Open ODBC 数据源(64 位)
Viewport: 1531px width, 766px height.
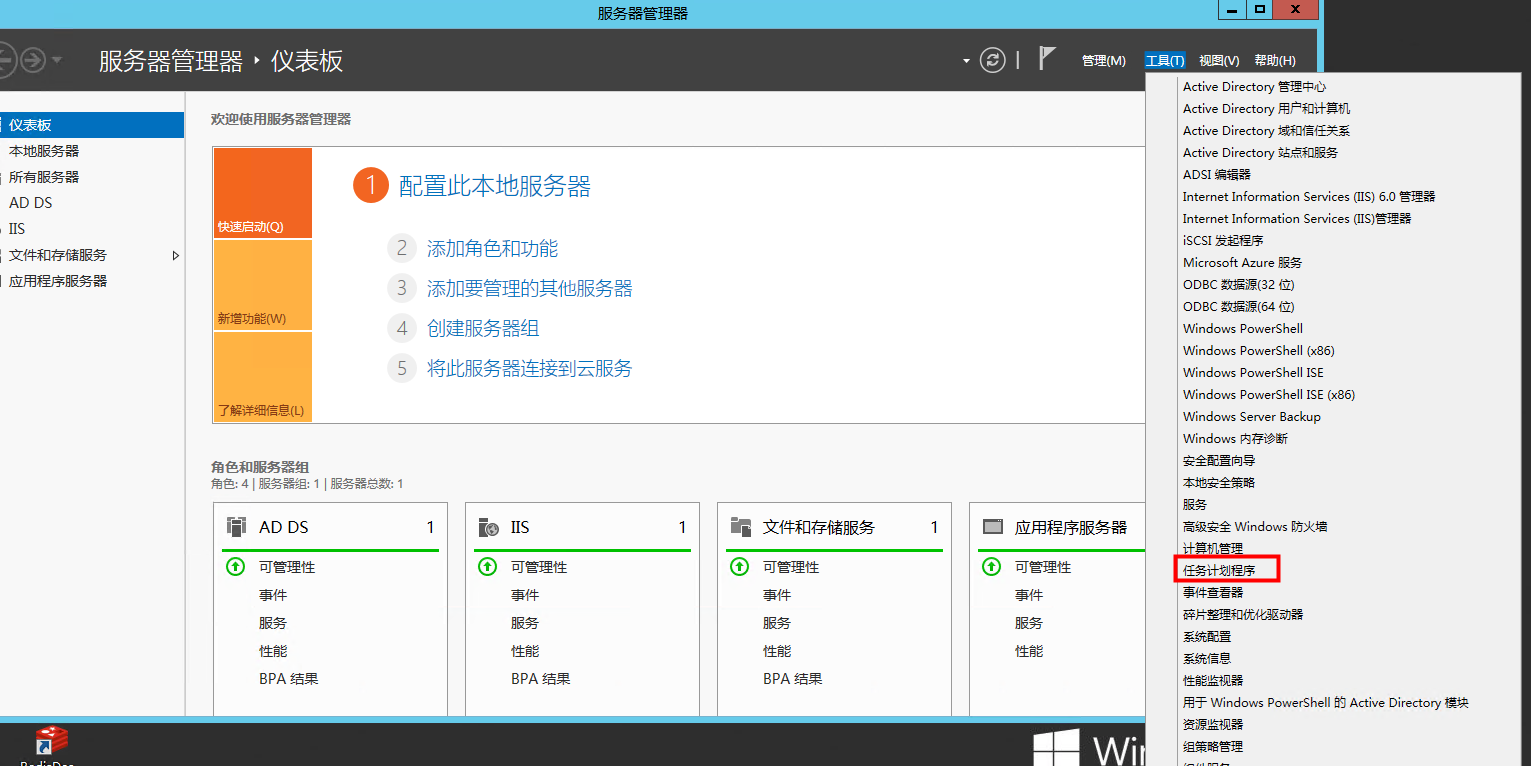[1238, 307]
